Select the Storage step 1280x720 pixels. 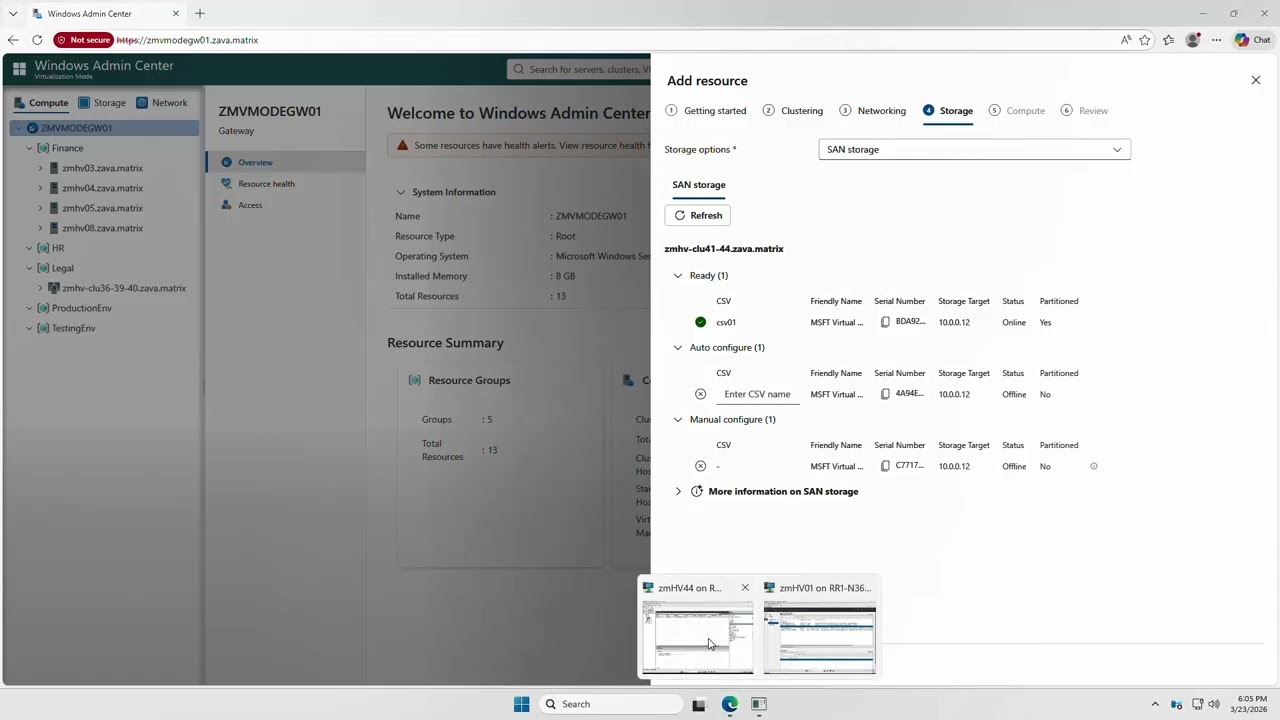click(x=948, y=111)
